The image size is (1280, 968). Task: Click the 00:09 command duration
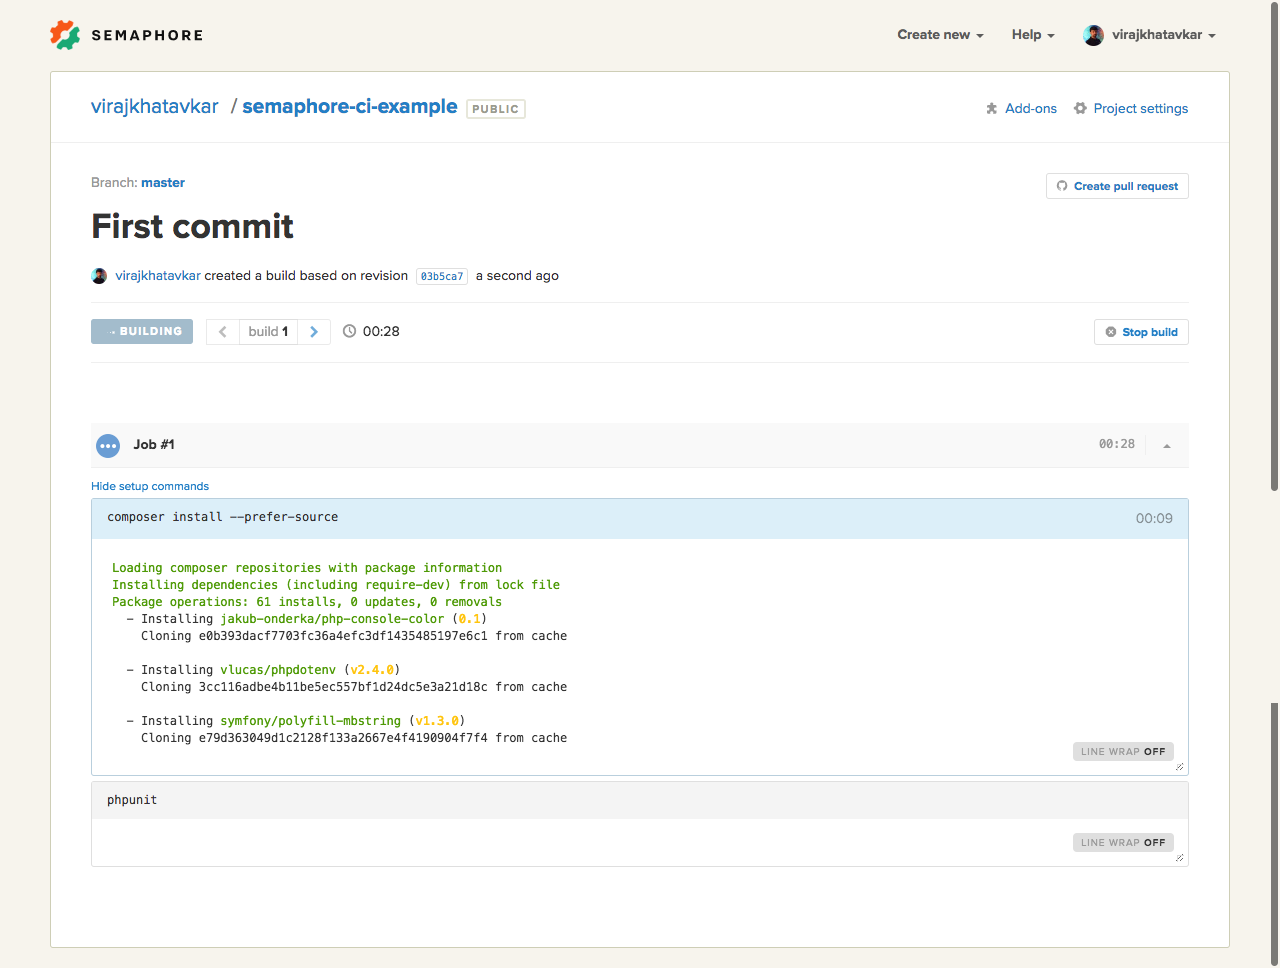pos(1154,519)
